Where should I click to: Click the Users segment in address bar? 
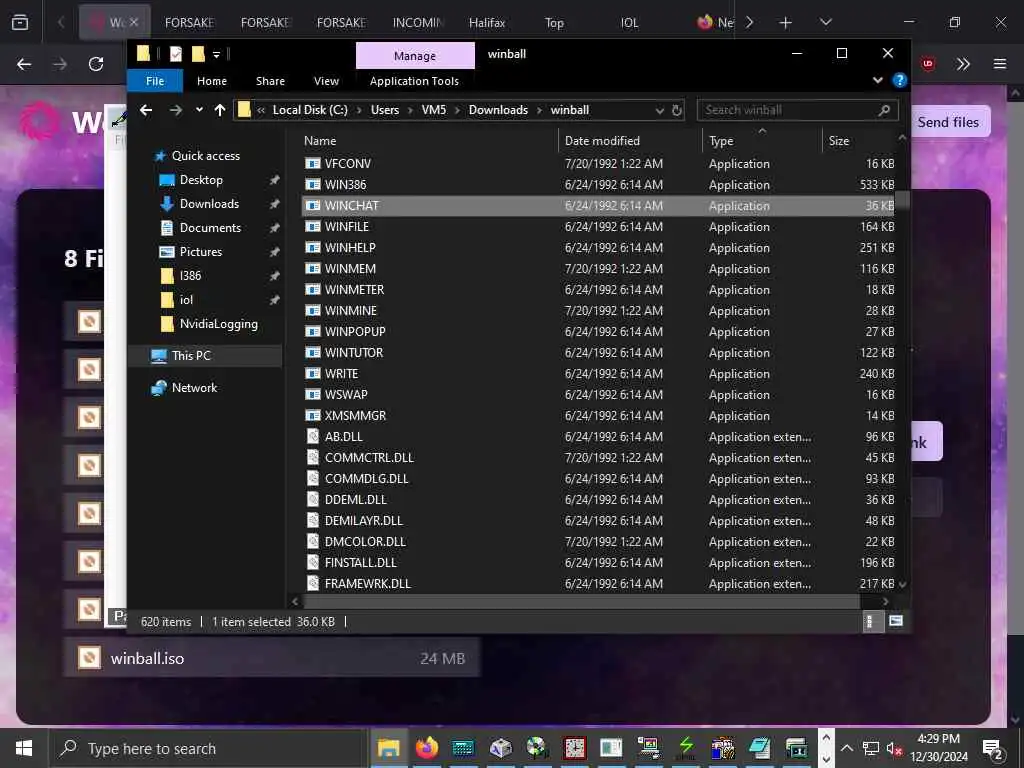pos(385,110)
